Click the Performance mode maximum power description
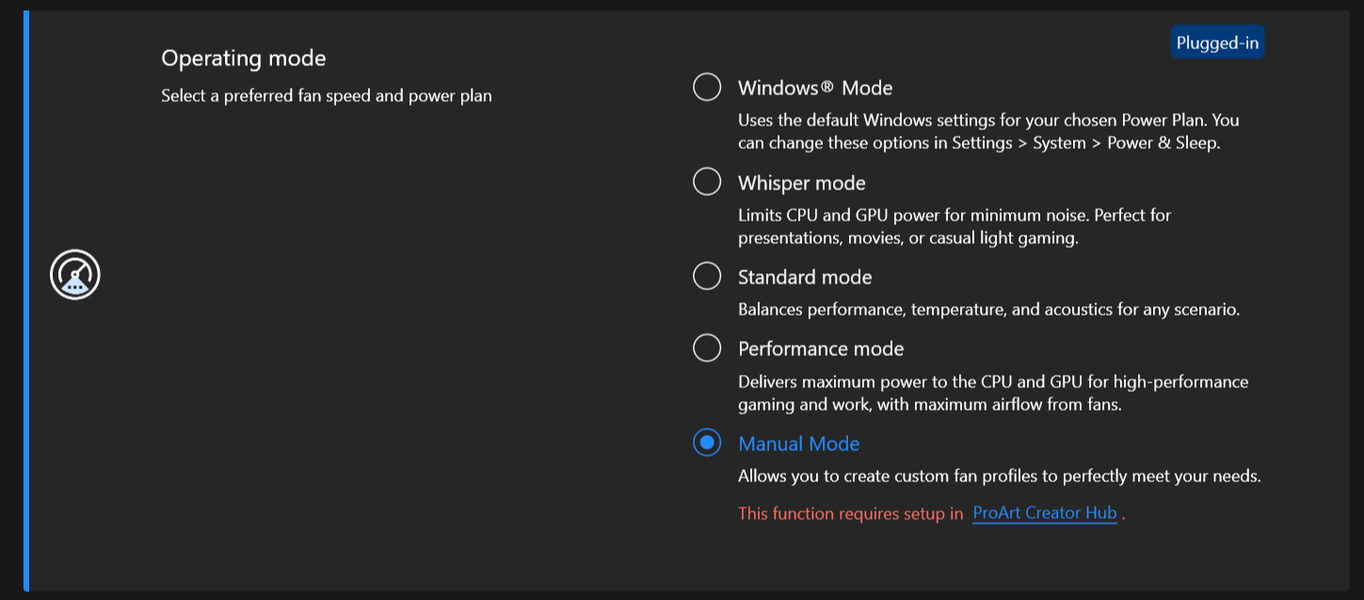 (x=993, y=393)
